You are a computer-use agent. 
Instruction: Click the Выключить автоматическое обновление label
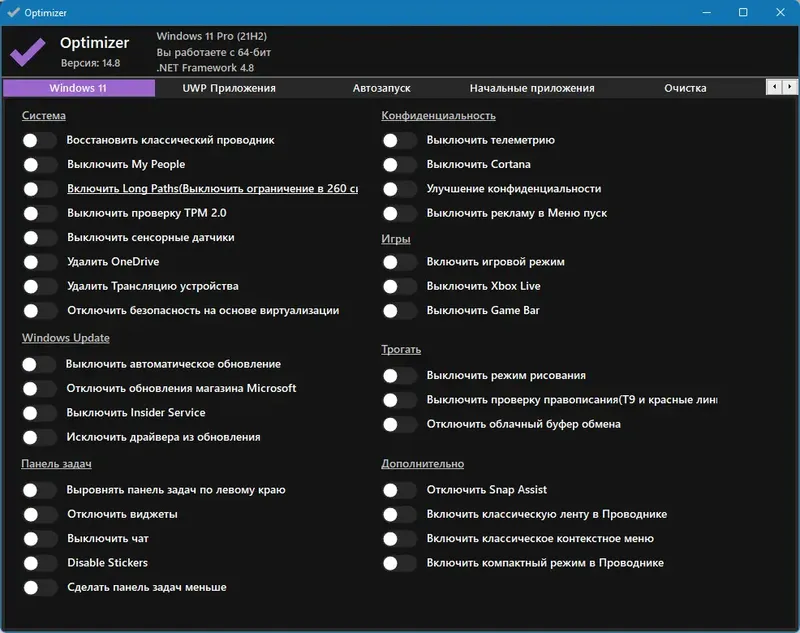coord(174,364)
